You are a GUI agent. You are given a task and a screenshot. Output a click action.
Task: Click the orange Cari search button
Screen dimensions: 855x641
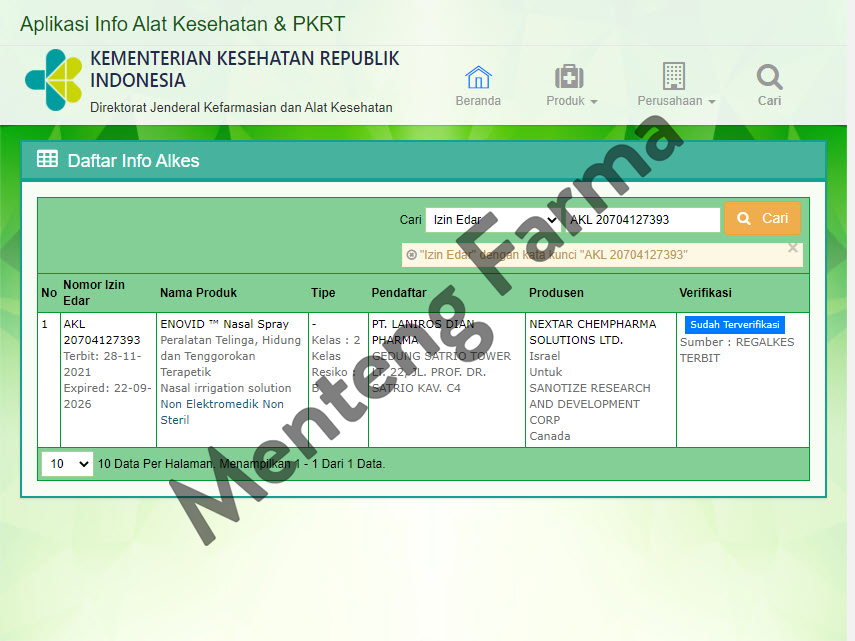(762, 219)
